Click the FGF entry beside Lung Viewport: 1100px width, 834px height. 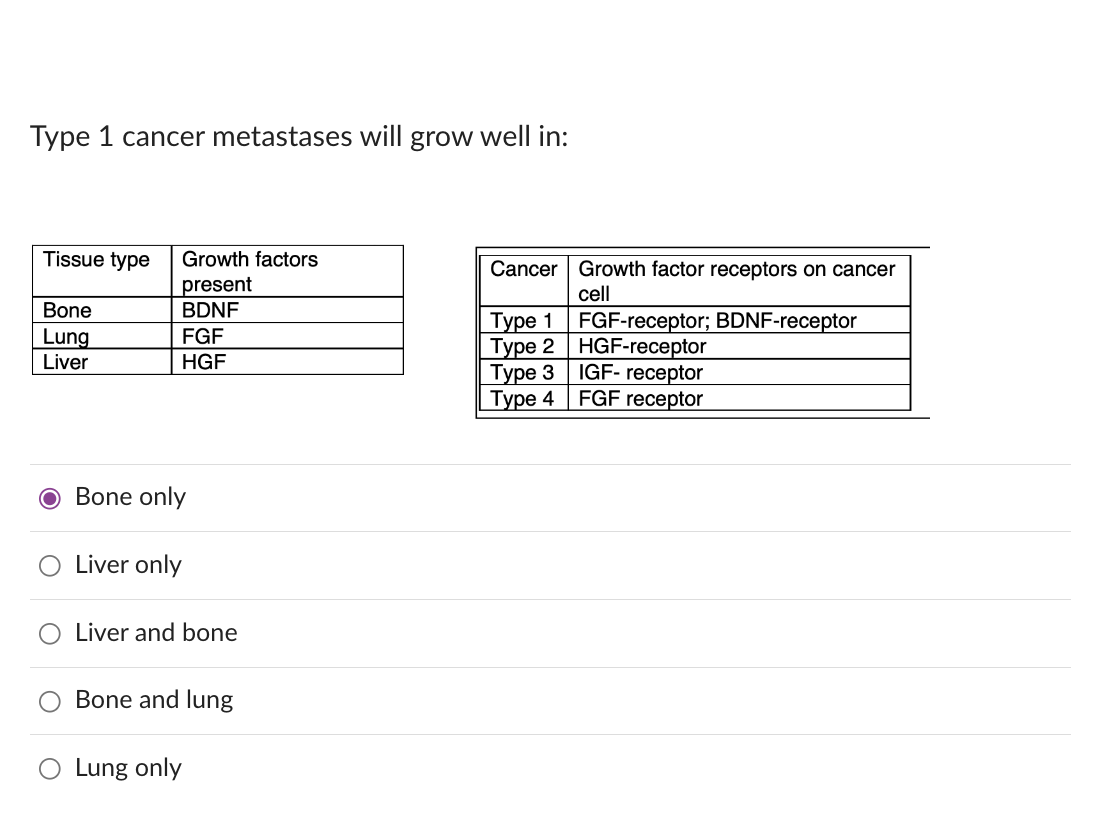(x=201, y=337)
